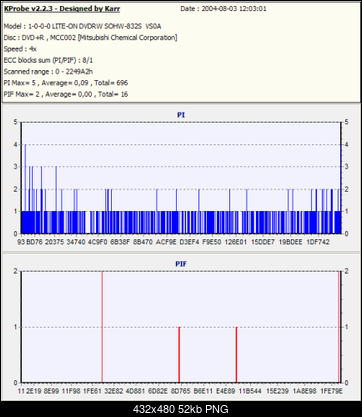Click 11B544 label on PIF axis
Image resolution: width=362 pixels, height=417 pixels.
click(250, 391)
